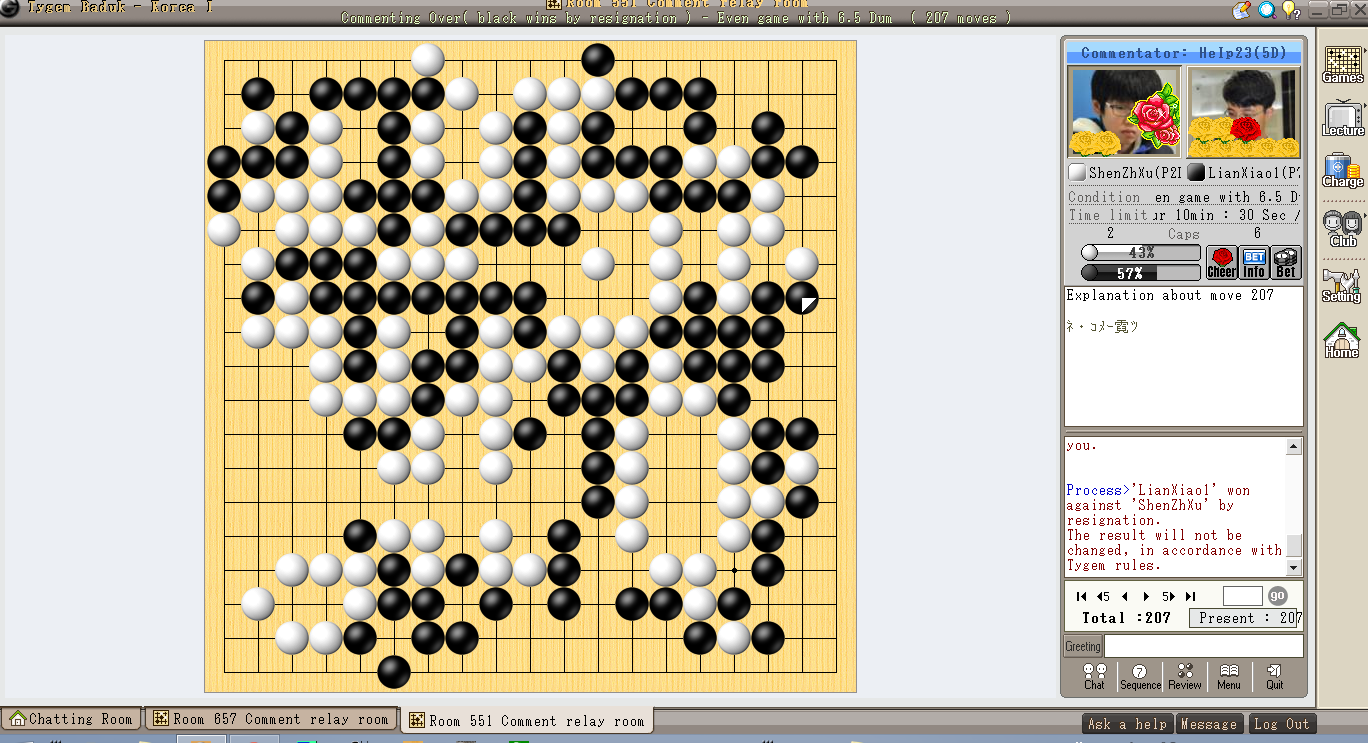Click the Condition row text
1368x743 pixels.
click(1184, 197)
